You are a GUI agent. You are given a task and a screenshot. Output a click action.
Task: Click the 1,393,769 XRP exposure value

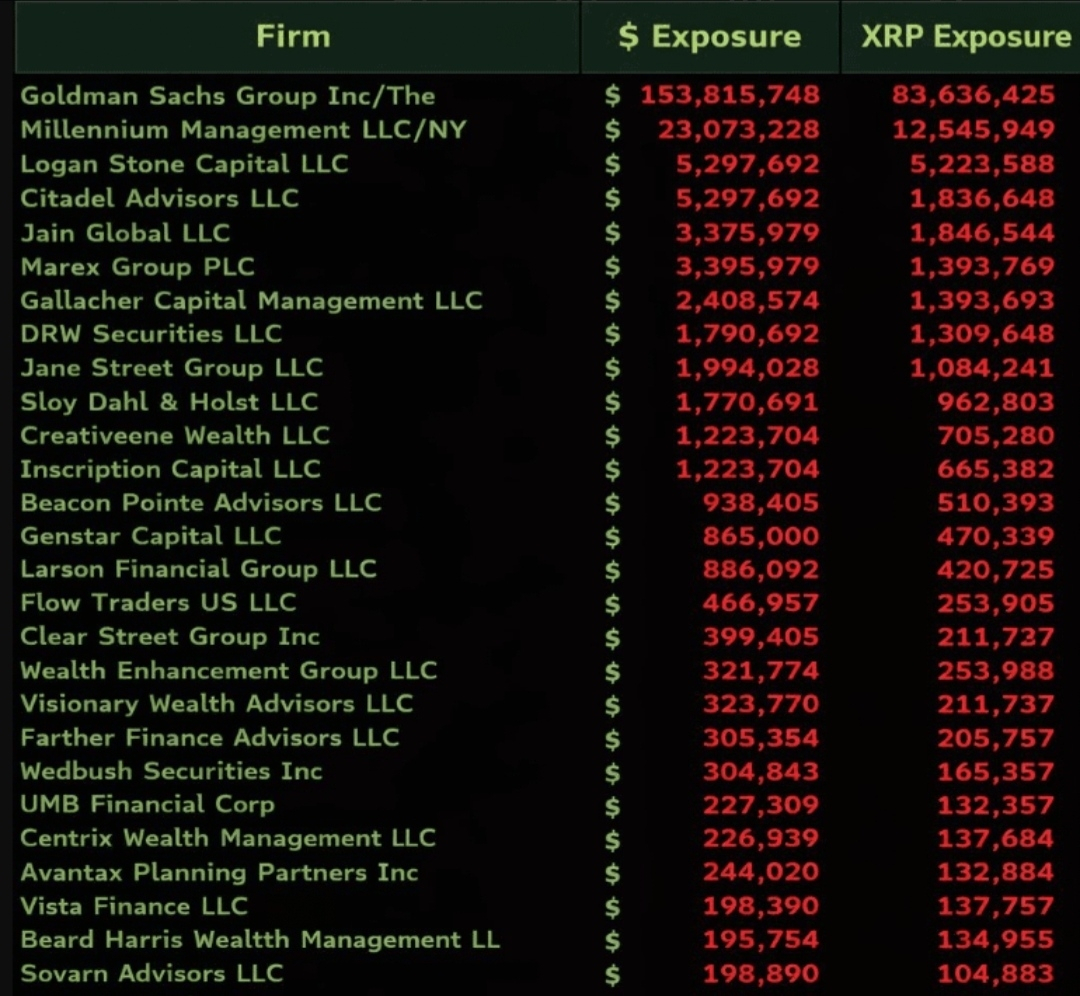[x=982, y=267]
